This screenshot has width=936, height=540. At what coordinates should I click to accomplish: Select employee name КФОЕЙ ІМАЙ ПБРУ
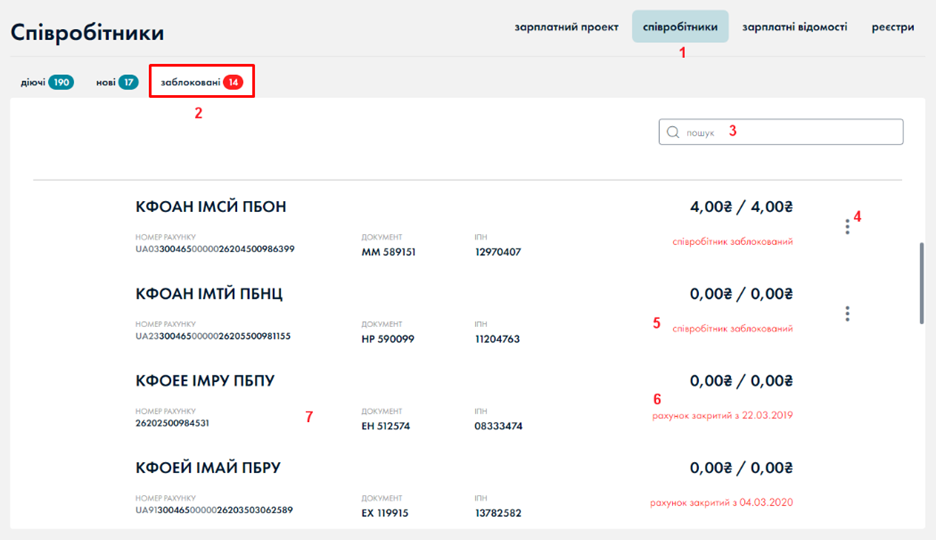point(208,468)
